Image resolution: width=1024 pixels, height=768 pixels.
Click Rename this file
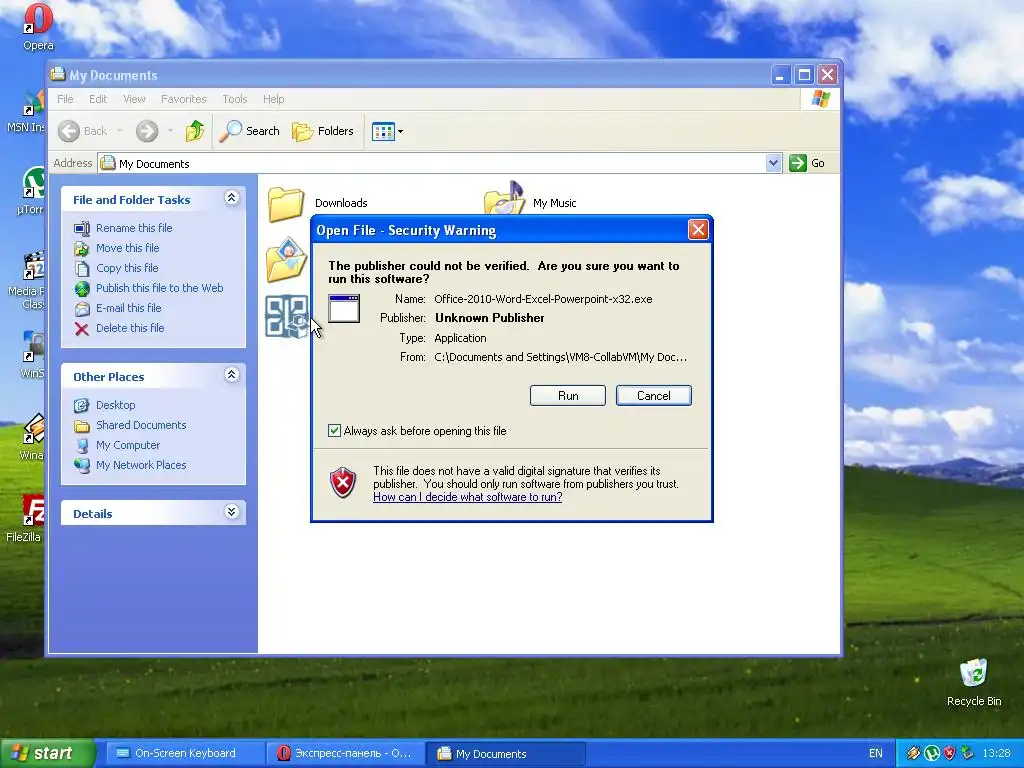[134, 228]
